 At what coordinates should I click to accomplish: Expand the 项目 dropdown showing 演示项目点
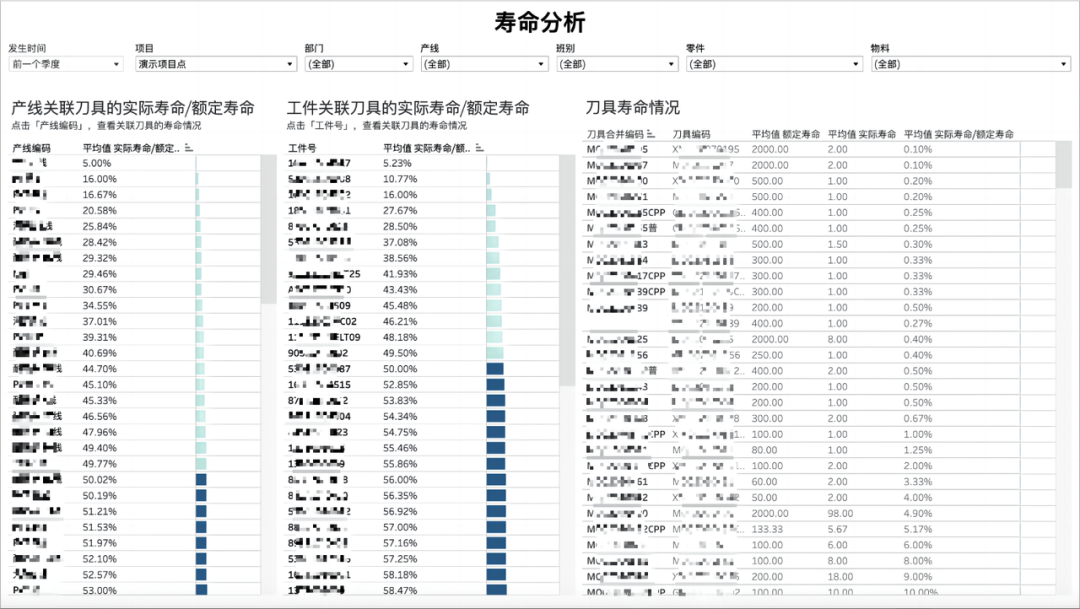216,64
